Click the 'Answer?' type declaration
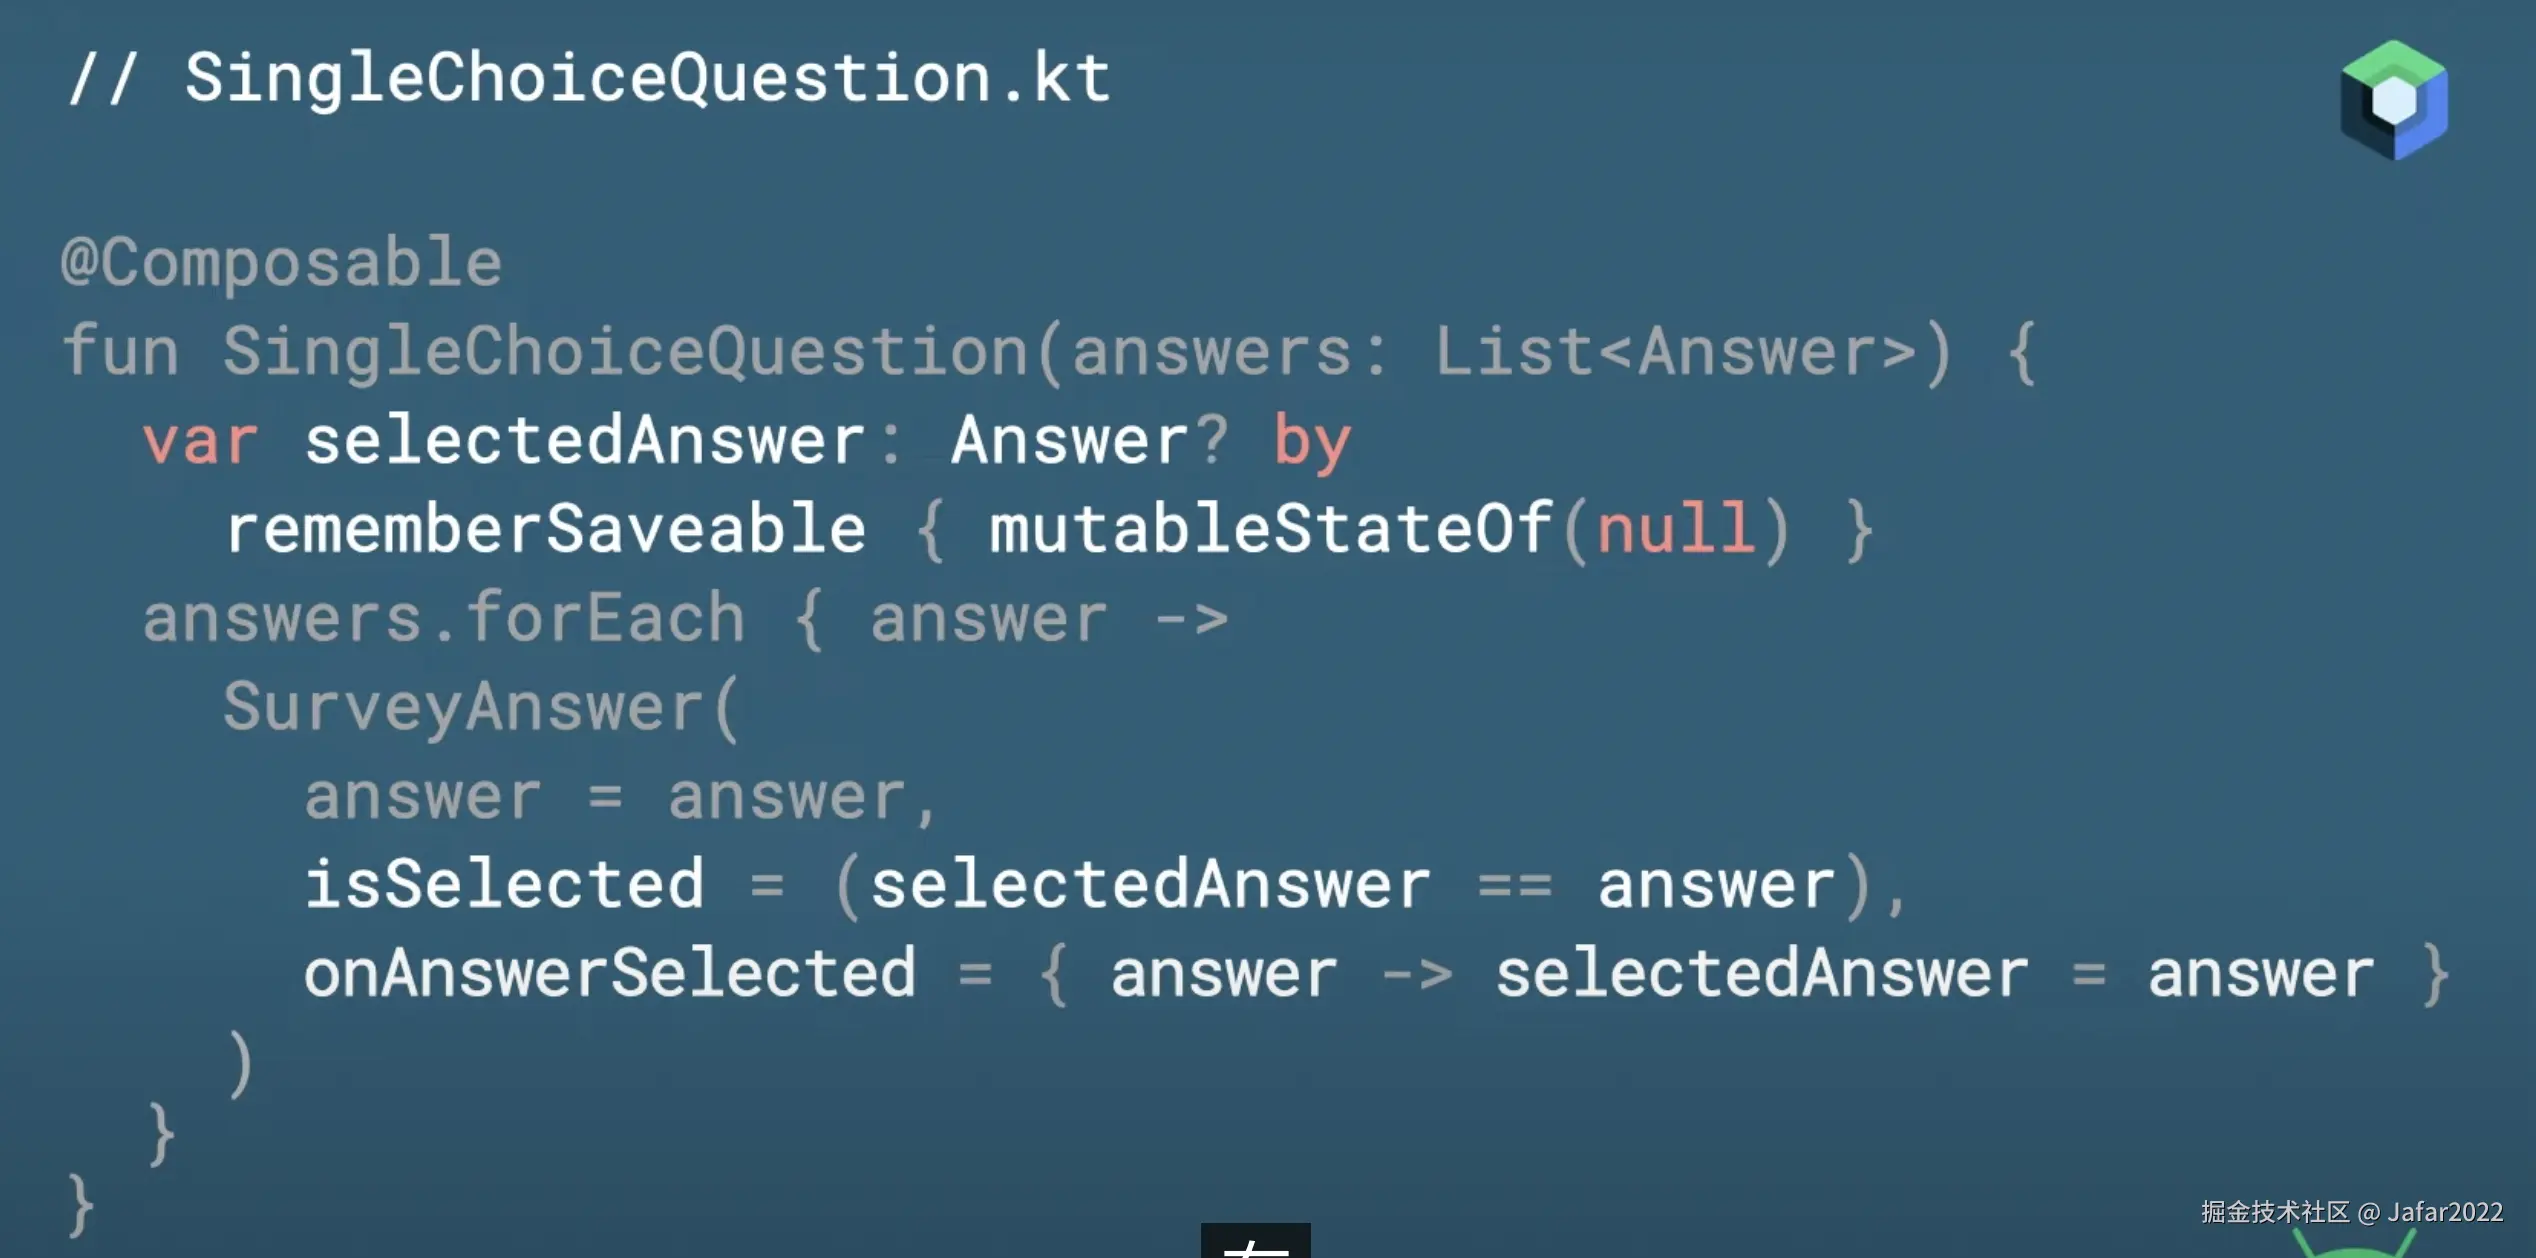 (x=1088, y=441)
